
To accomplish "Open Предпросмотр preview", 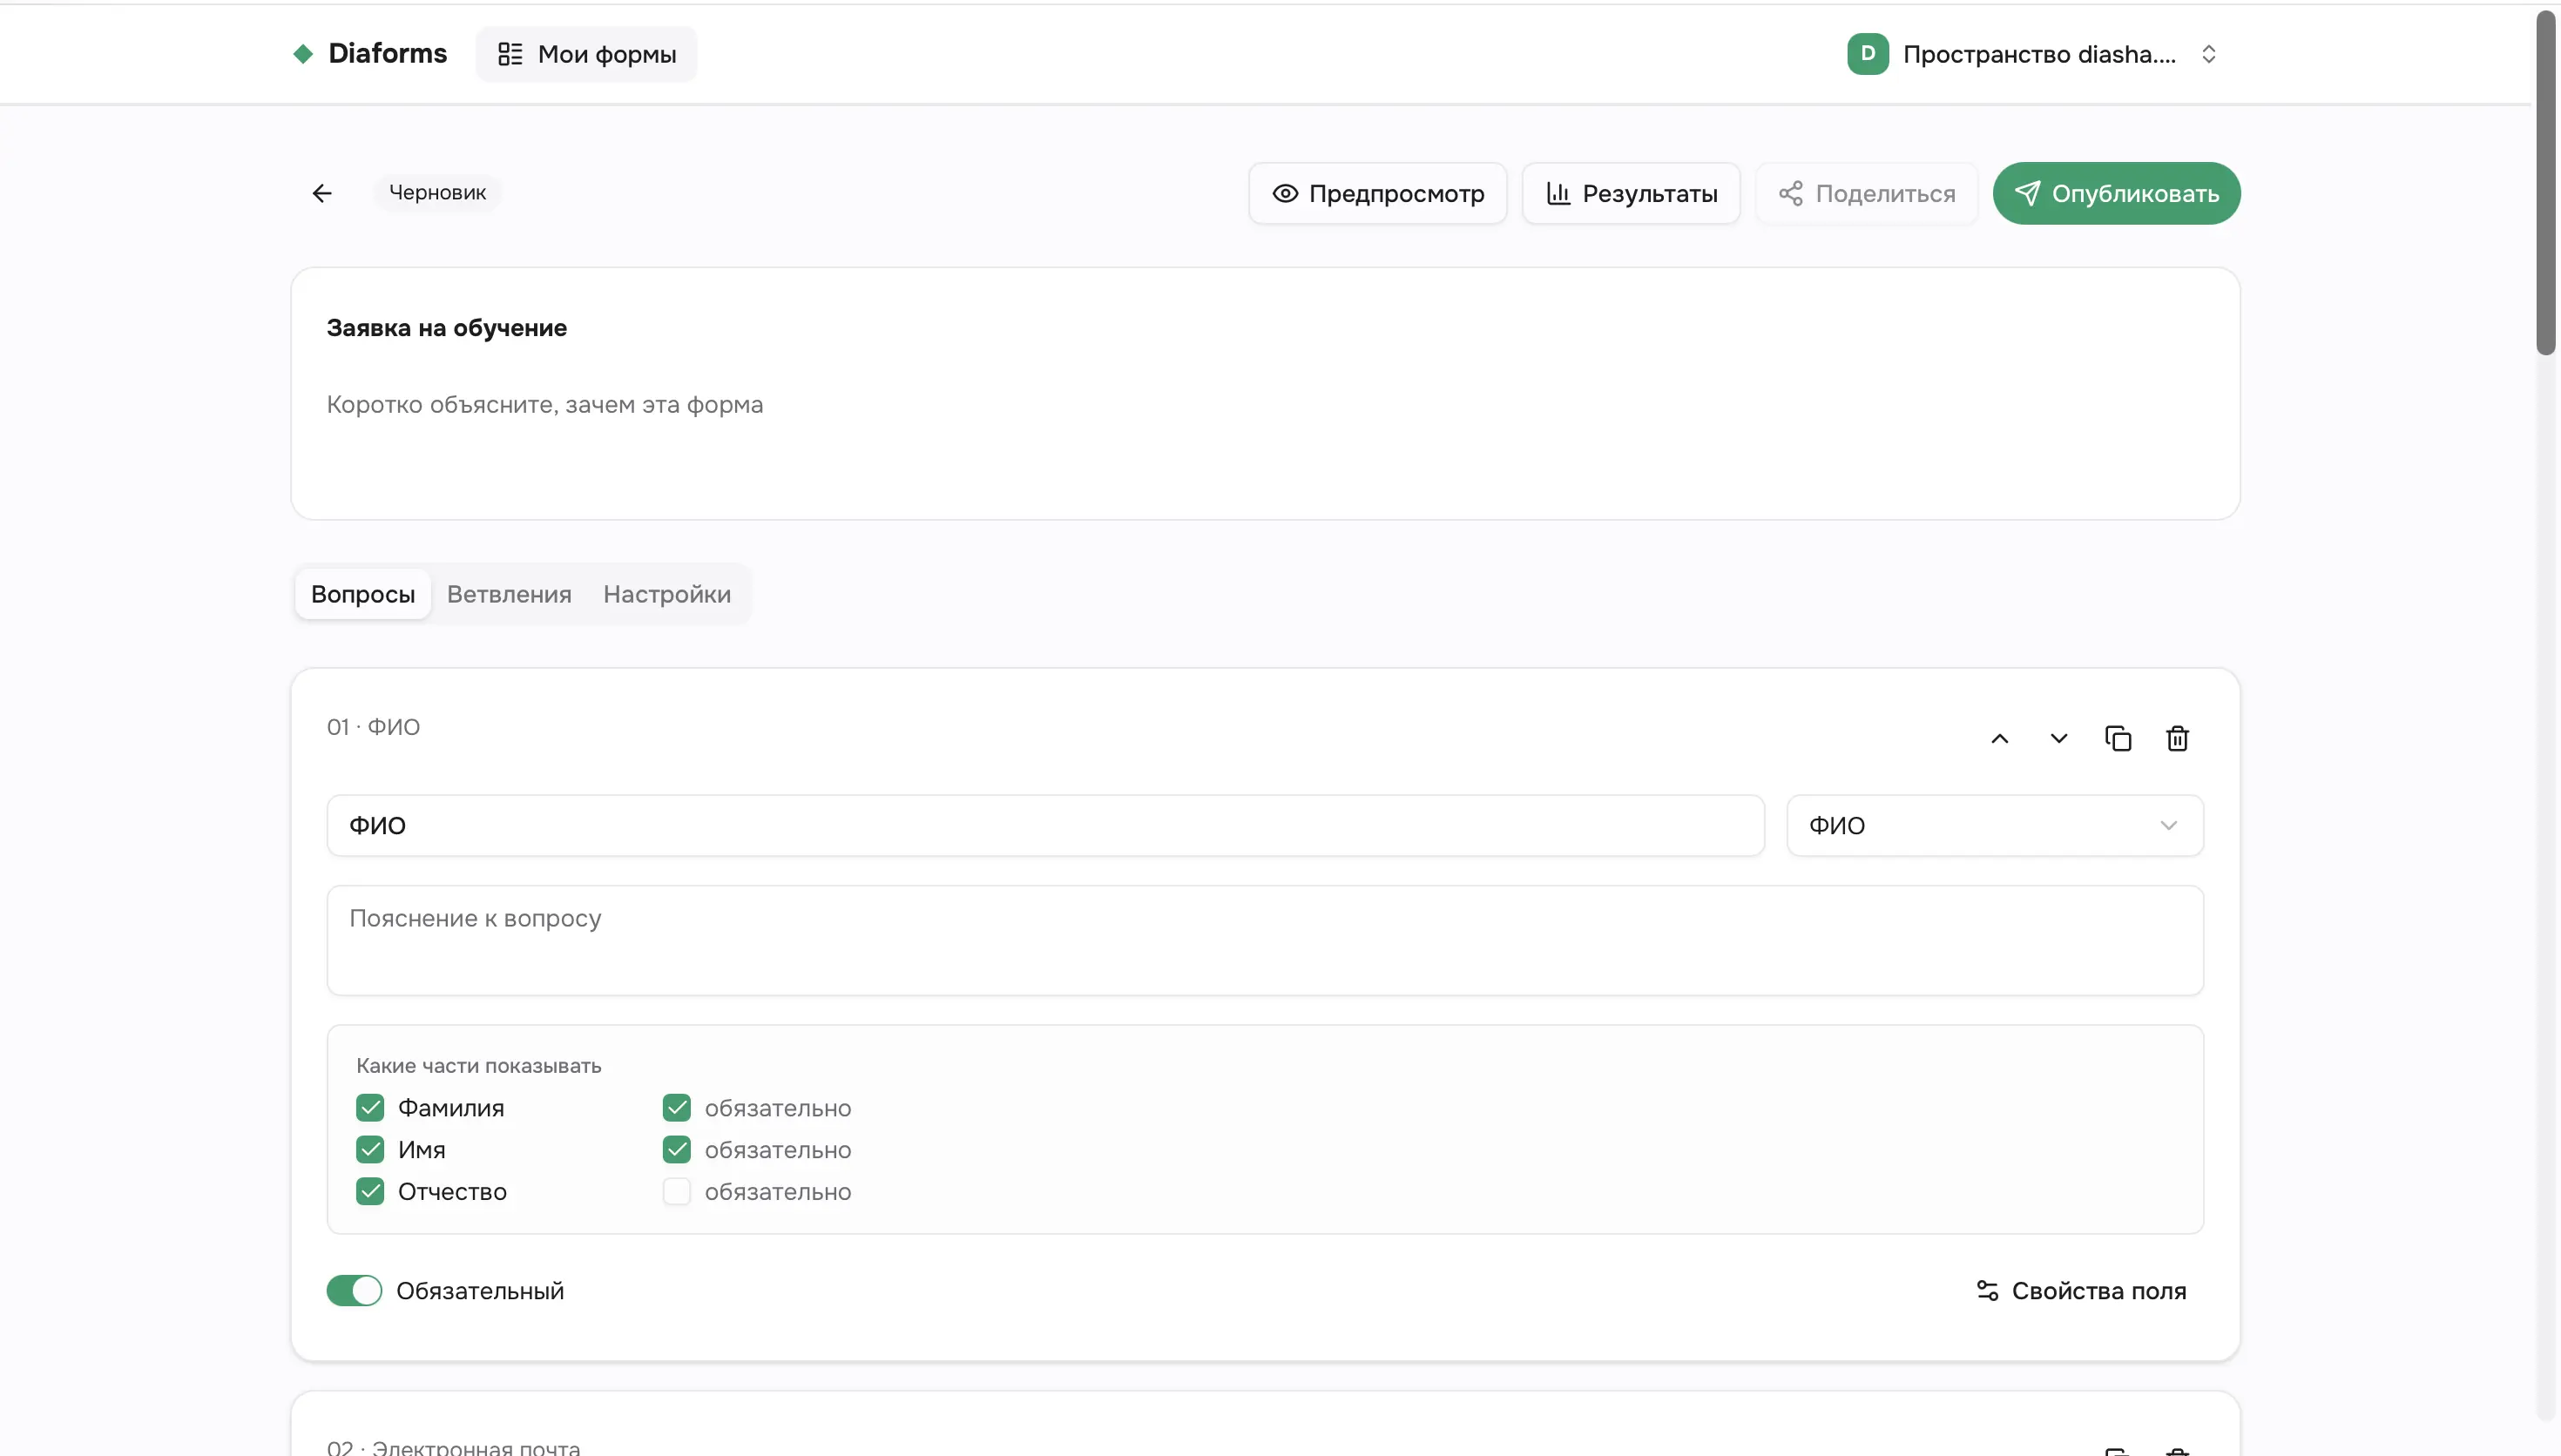I will pyautogui.click(x=1377, y=193).
